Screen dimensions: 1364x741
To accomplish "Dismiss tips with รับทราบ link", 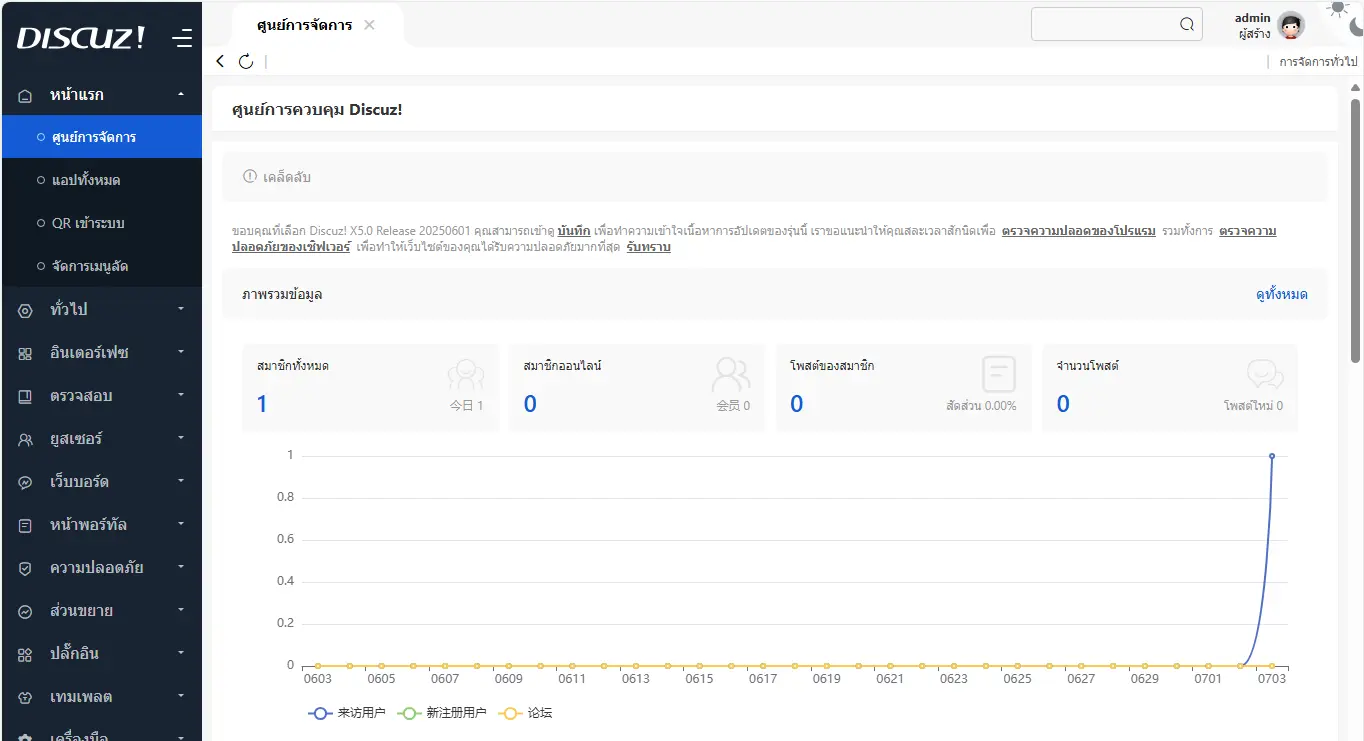I will tap(648, 247).
